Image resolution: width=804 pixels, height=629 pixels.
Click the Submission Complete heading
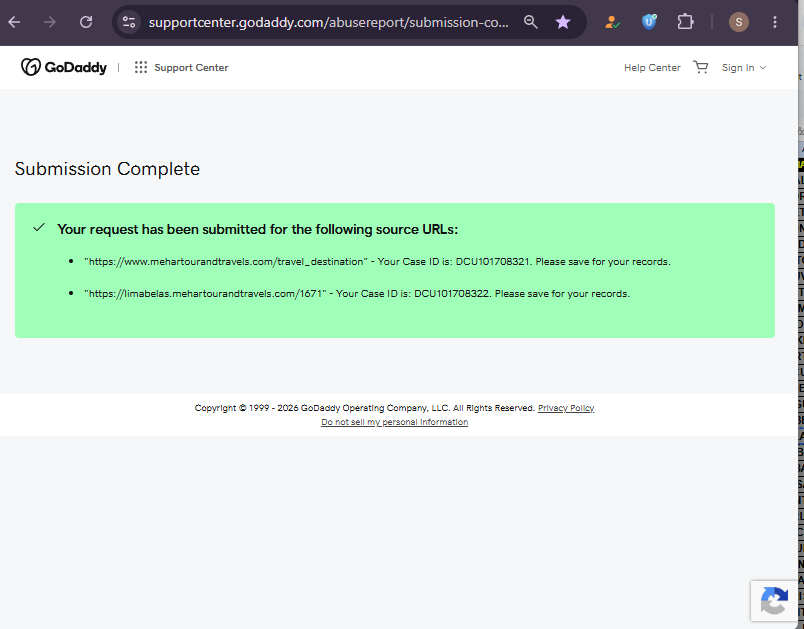tap(107, 169)
